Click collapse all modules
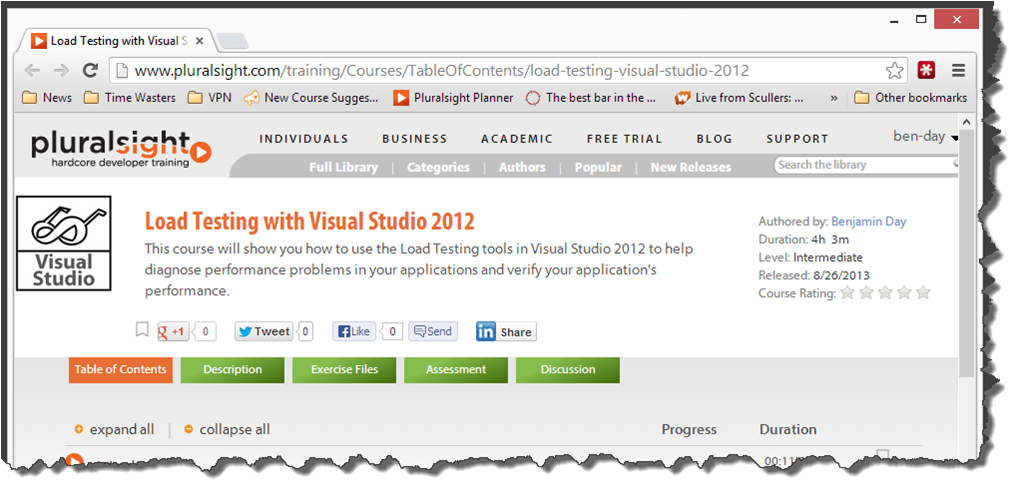The height and width of the screenshot is (480, 1009). pos(227,429)
